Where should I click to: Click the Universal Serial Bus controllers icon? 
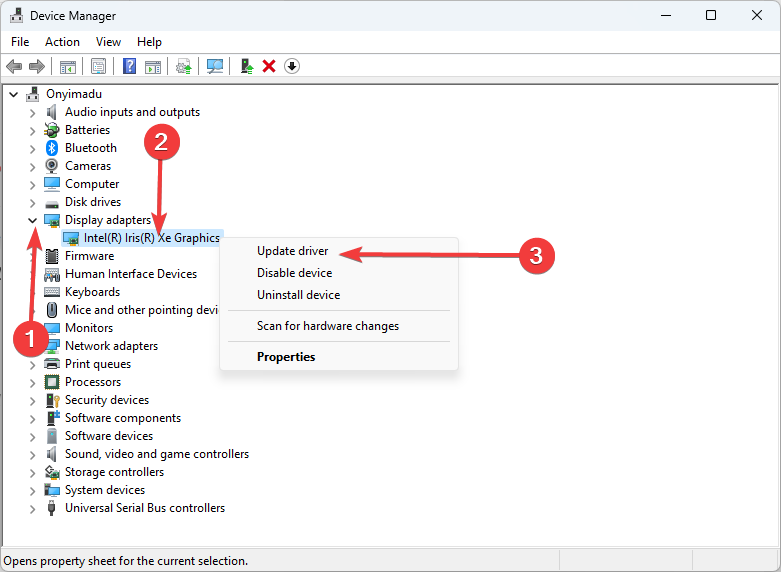(x=51, y=508)
